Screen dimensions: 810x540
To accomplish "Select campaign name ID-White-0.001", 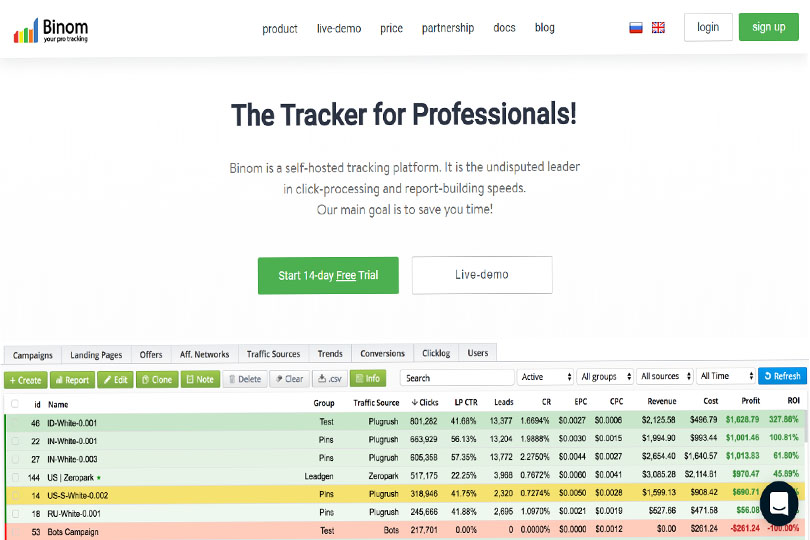I will 72,423.
